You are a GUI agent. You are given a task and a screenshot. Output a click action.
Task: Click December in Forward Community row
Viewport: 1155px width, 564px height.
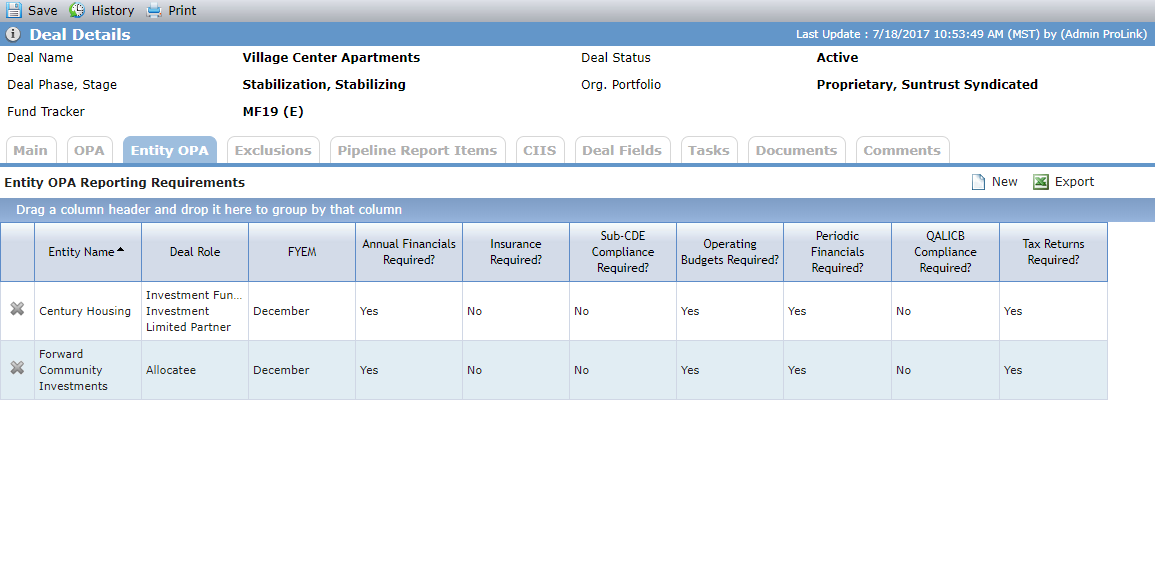tap(302, 370)
